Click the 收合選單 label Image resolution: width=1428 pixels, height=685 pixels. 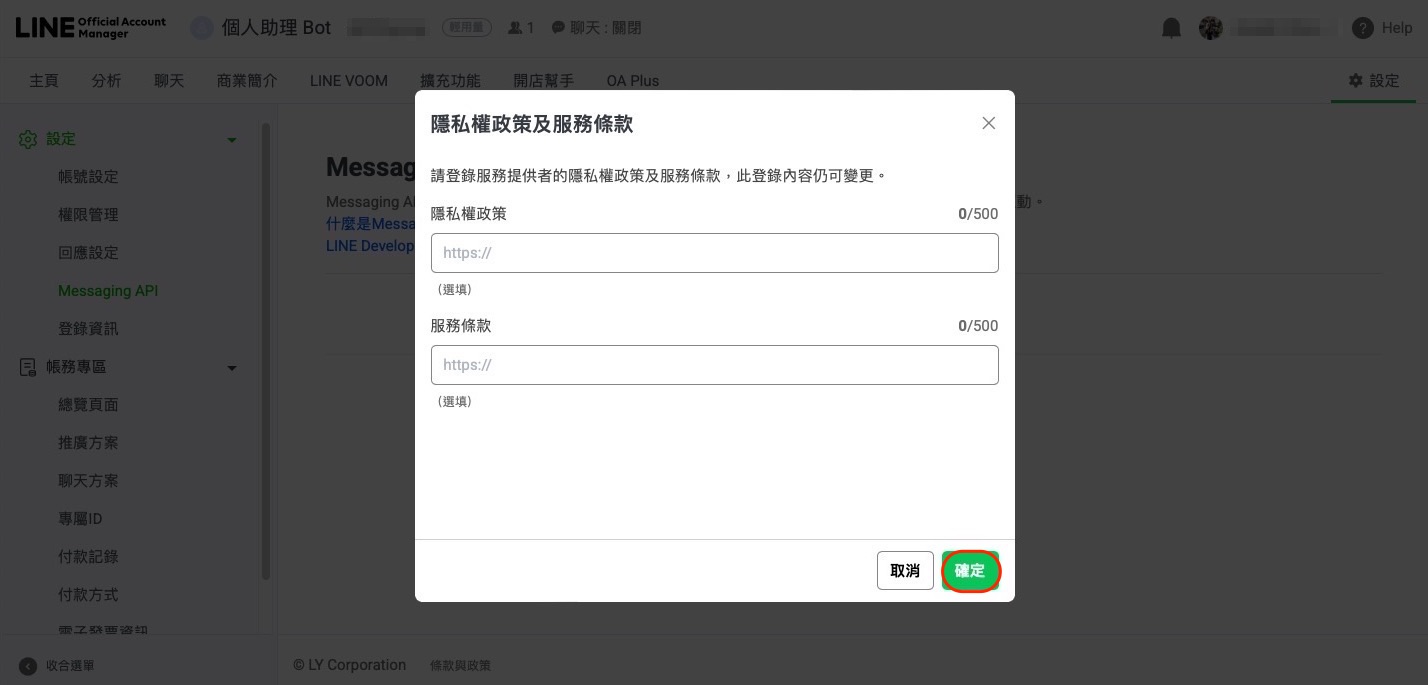coord(70,666)
